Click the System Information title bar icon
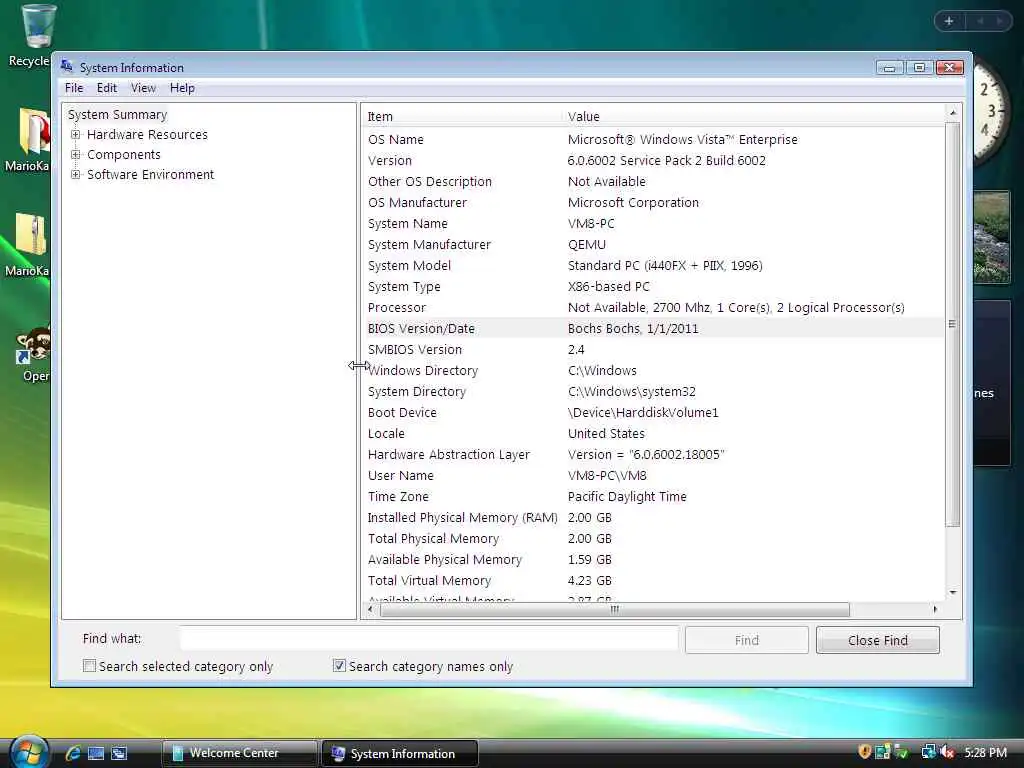Screen dimensions: 1024x768 tap(67, 67)
